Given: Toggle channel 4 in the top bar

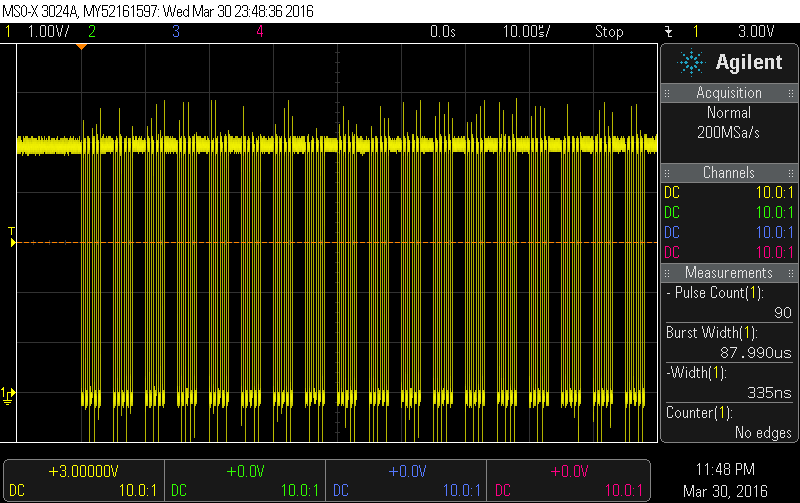Looking at the screenshot, I should 259,31.
